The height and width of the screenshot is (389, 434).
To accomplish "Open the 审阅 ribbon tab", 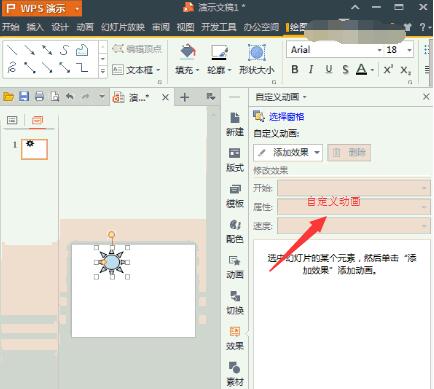I will pos(161,27).
